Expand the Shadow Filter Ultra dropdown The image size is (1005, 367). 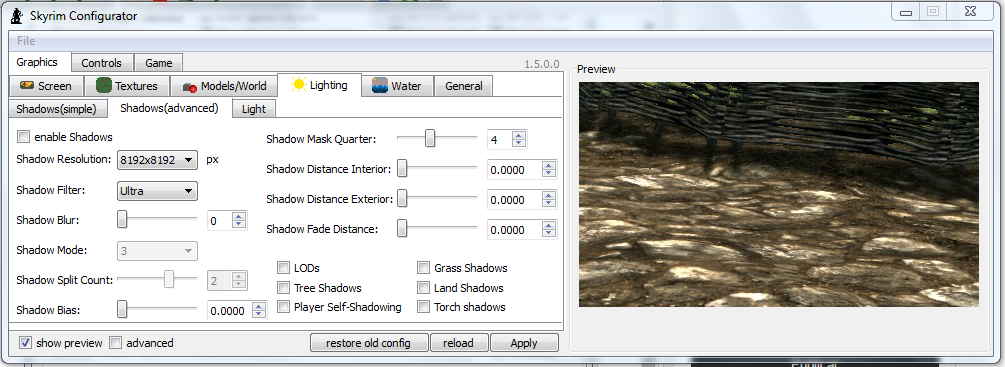[157, 191]
